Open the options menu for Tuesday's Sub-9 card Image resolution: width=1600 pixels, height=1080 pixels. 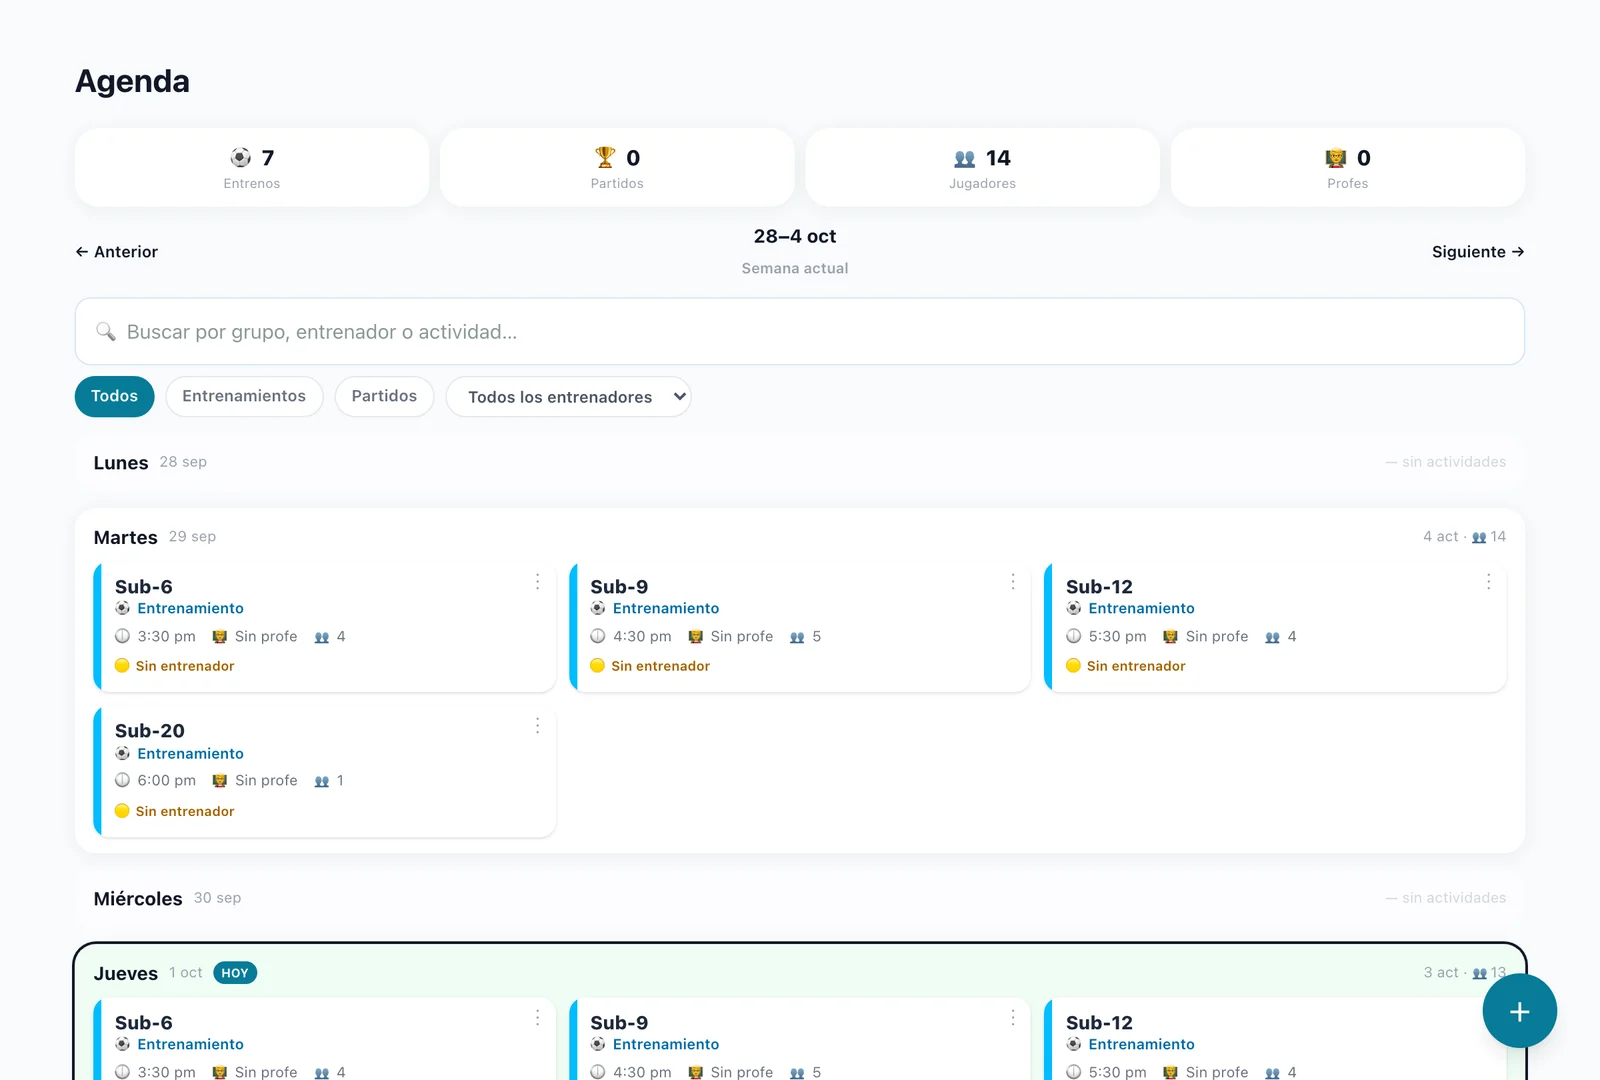click(x=1013, y=581)
